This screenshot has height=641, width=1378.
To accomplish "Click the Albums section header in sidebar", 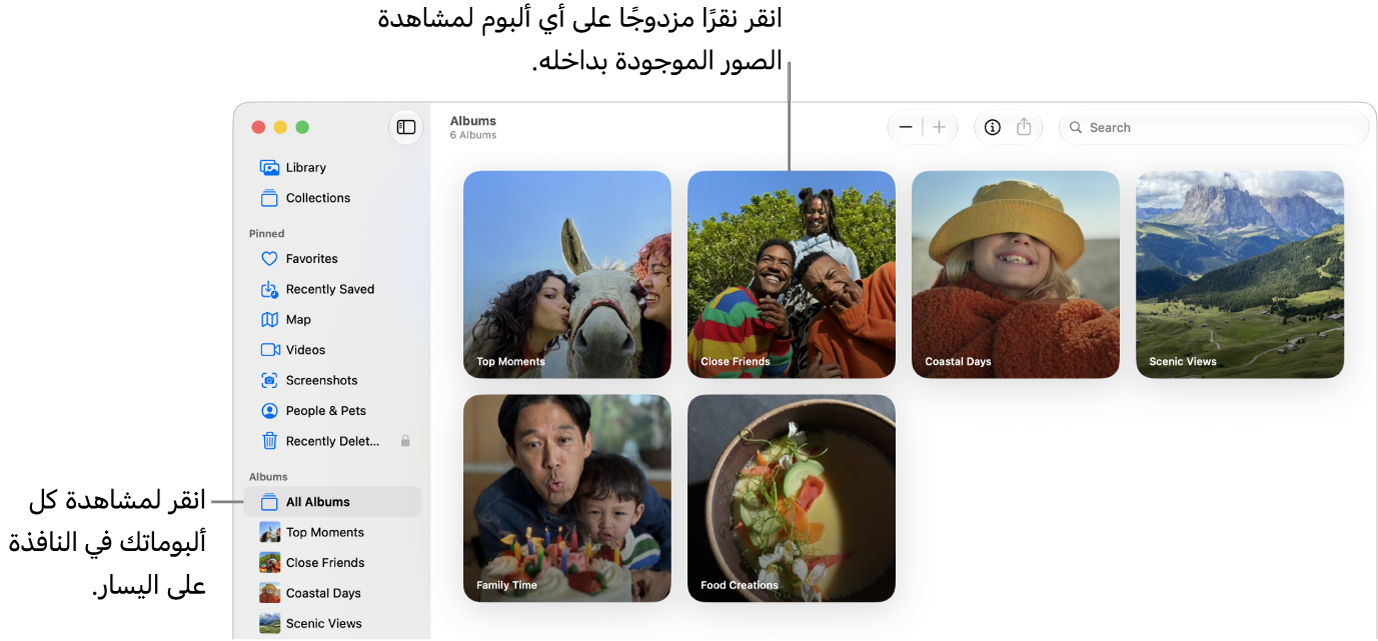I will (x=268, y=477).
